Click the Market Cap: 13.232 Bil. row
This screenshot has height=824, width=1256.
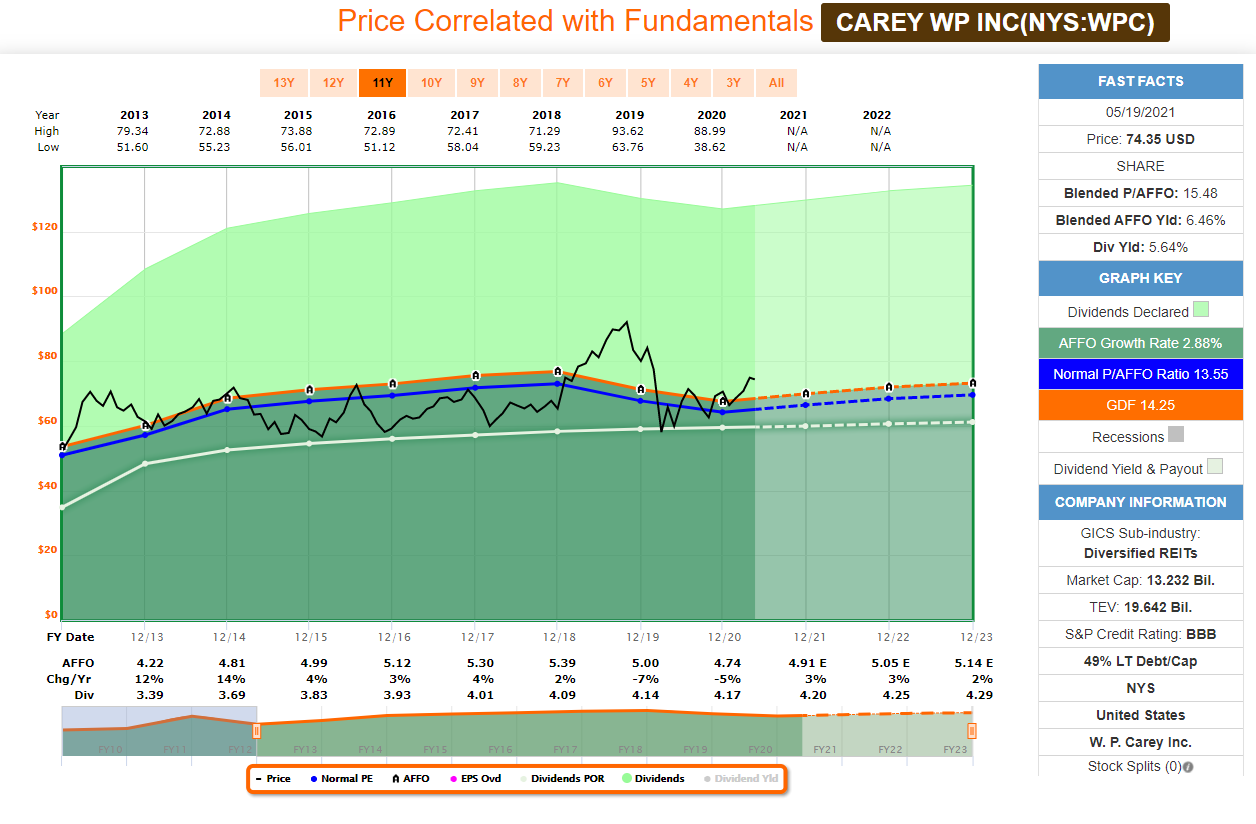[1140, 579]
